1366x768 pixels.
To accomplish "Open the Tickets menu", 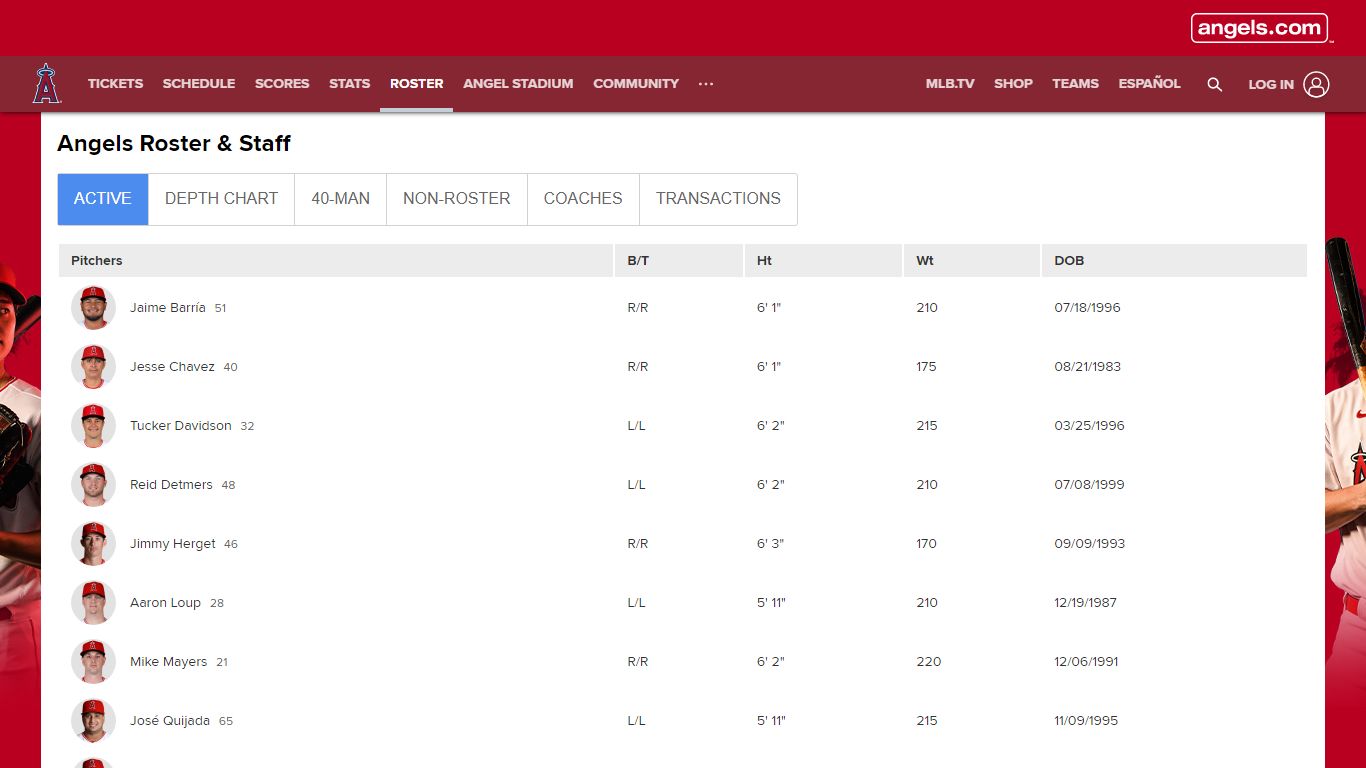I will click(115, 84).
